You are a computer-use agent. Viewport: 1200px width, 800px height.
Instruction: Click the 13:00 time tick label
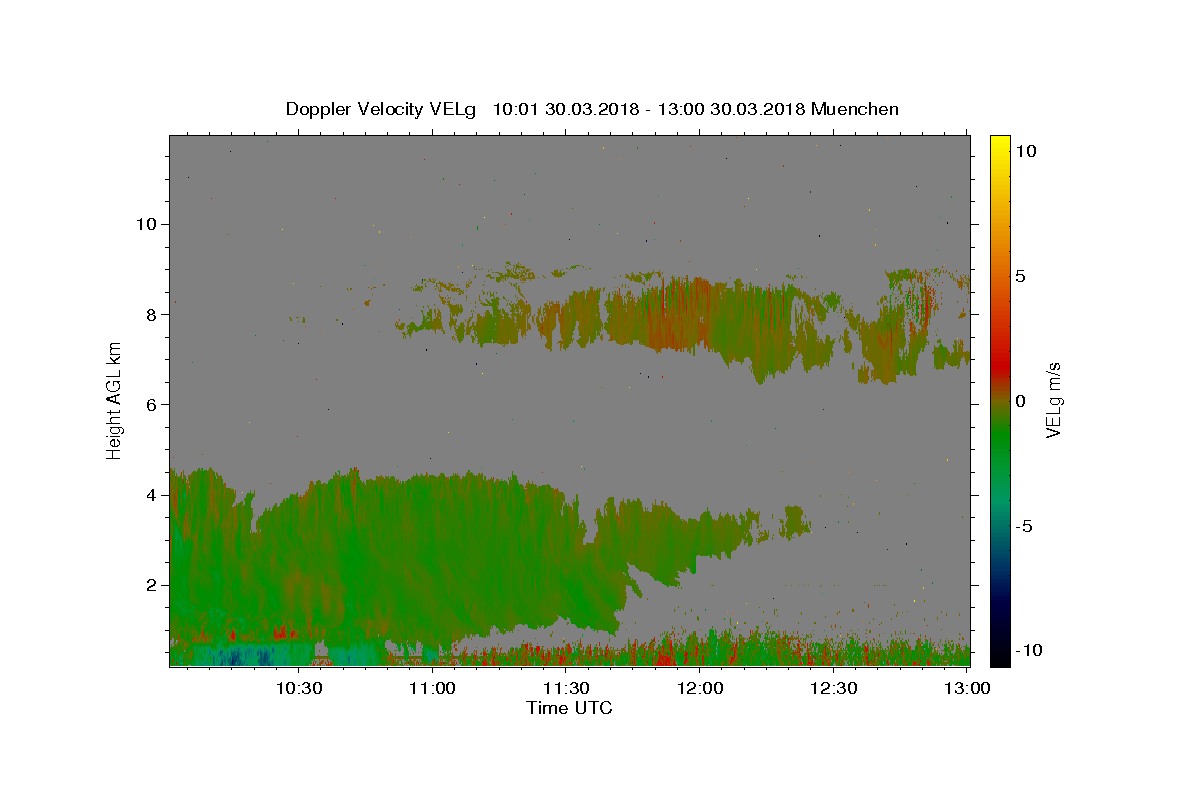968,688
